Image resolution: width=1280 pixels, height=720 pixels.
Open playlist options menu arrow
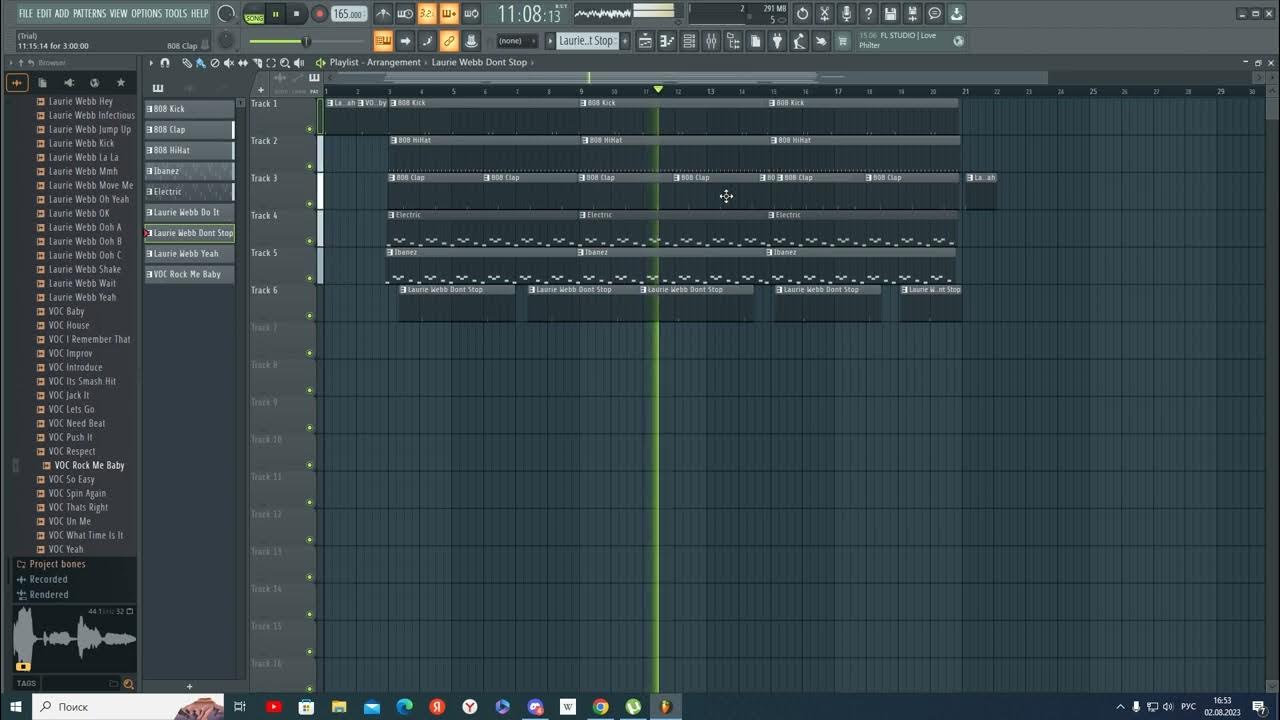click(151, 63)
